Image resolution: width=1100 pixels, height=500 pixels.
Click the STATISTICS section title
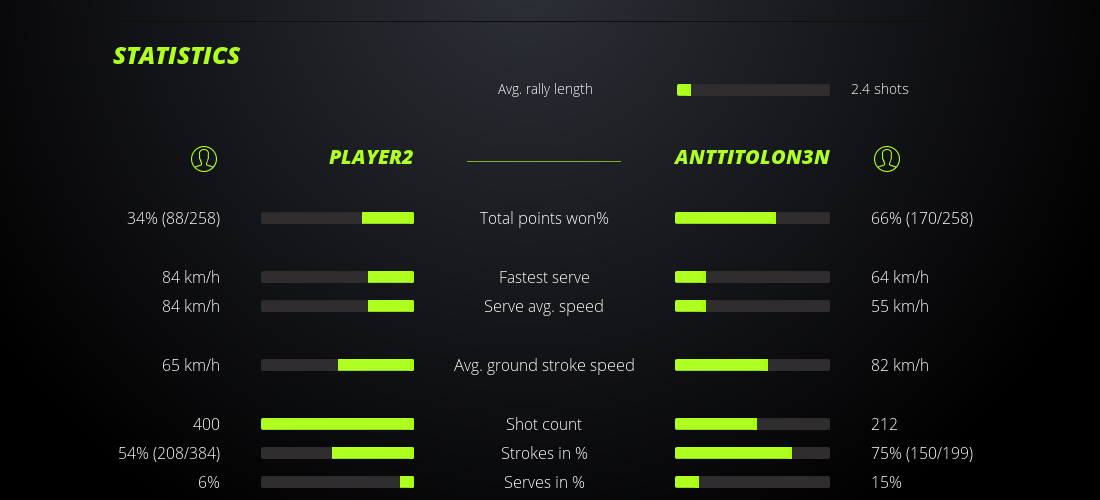tap(177, 56)
